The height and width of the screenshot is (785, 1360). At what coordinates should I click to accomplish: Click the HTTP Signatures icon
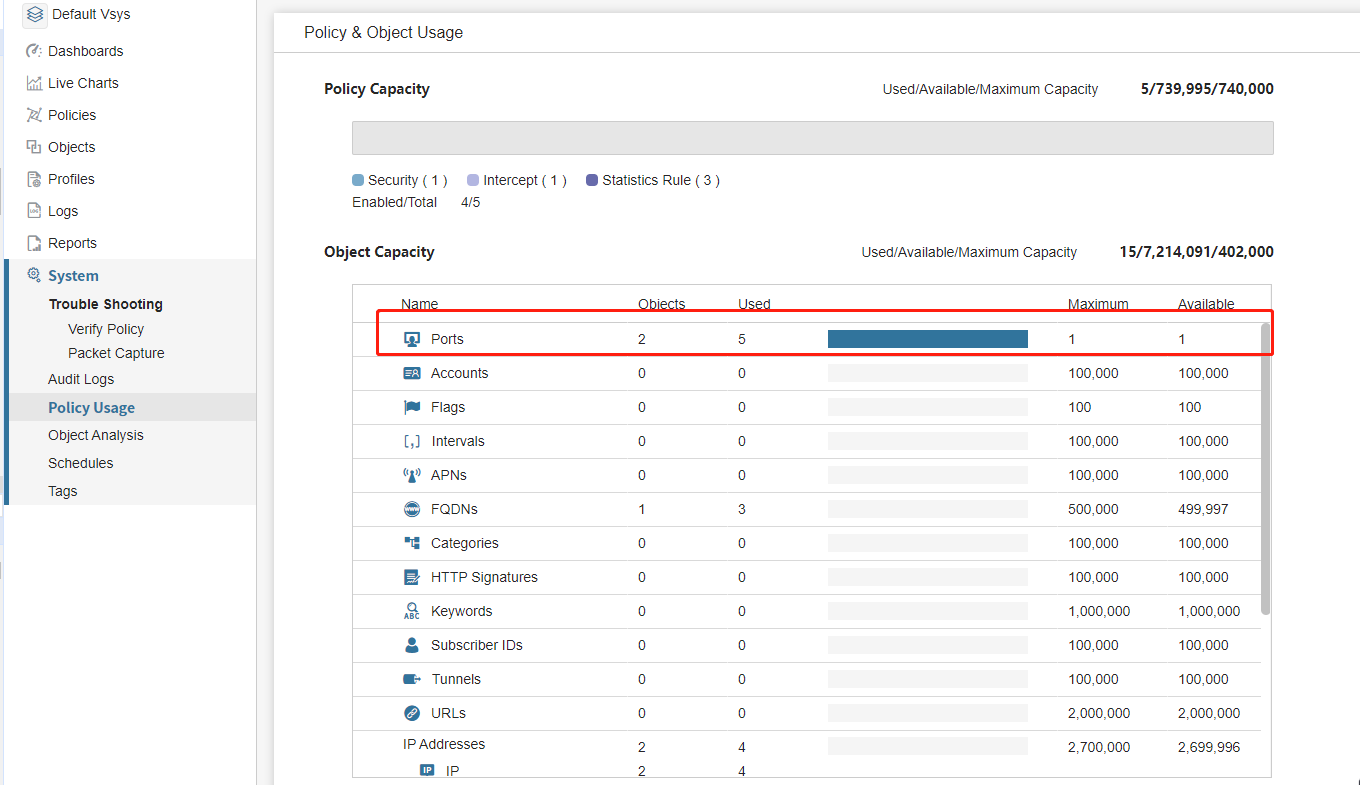[x=412, y=577]
